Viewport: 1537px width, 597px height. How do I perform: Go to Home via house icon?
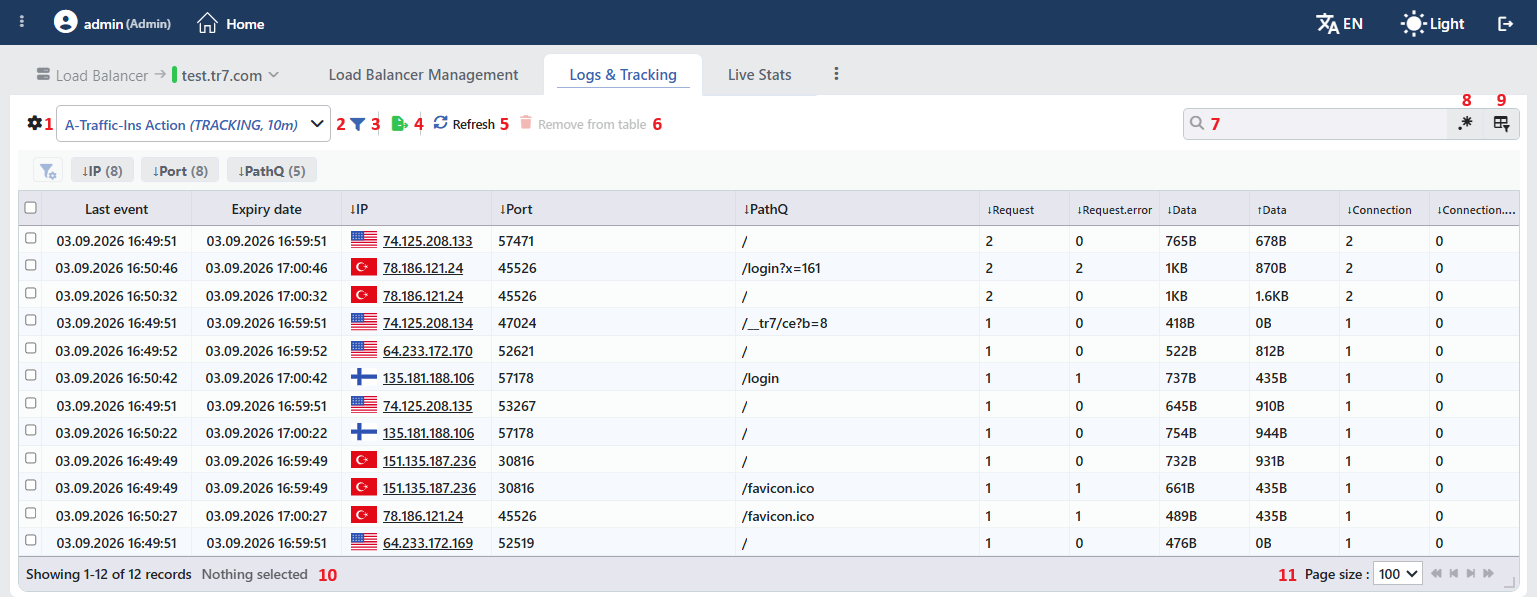[207, 22]
